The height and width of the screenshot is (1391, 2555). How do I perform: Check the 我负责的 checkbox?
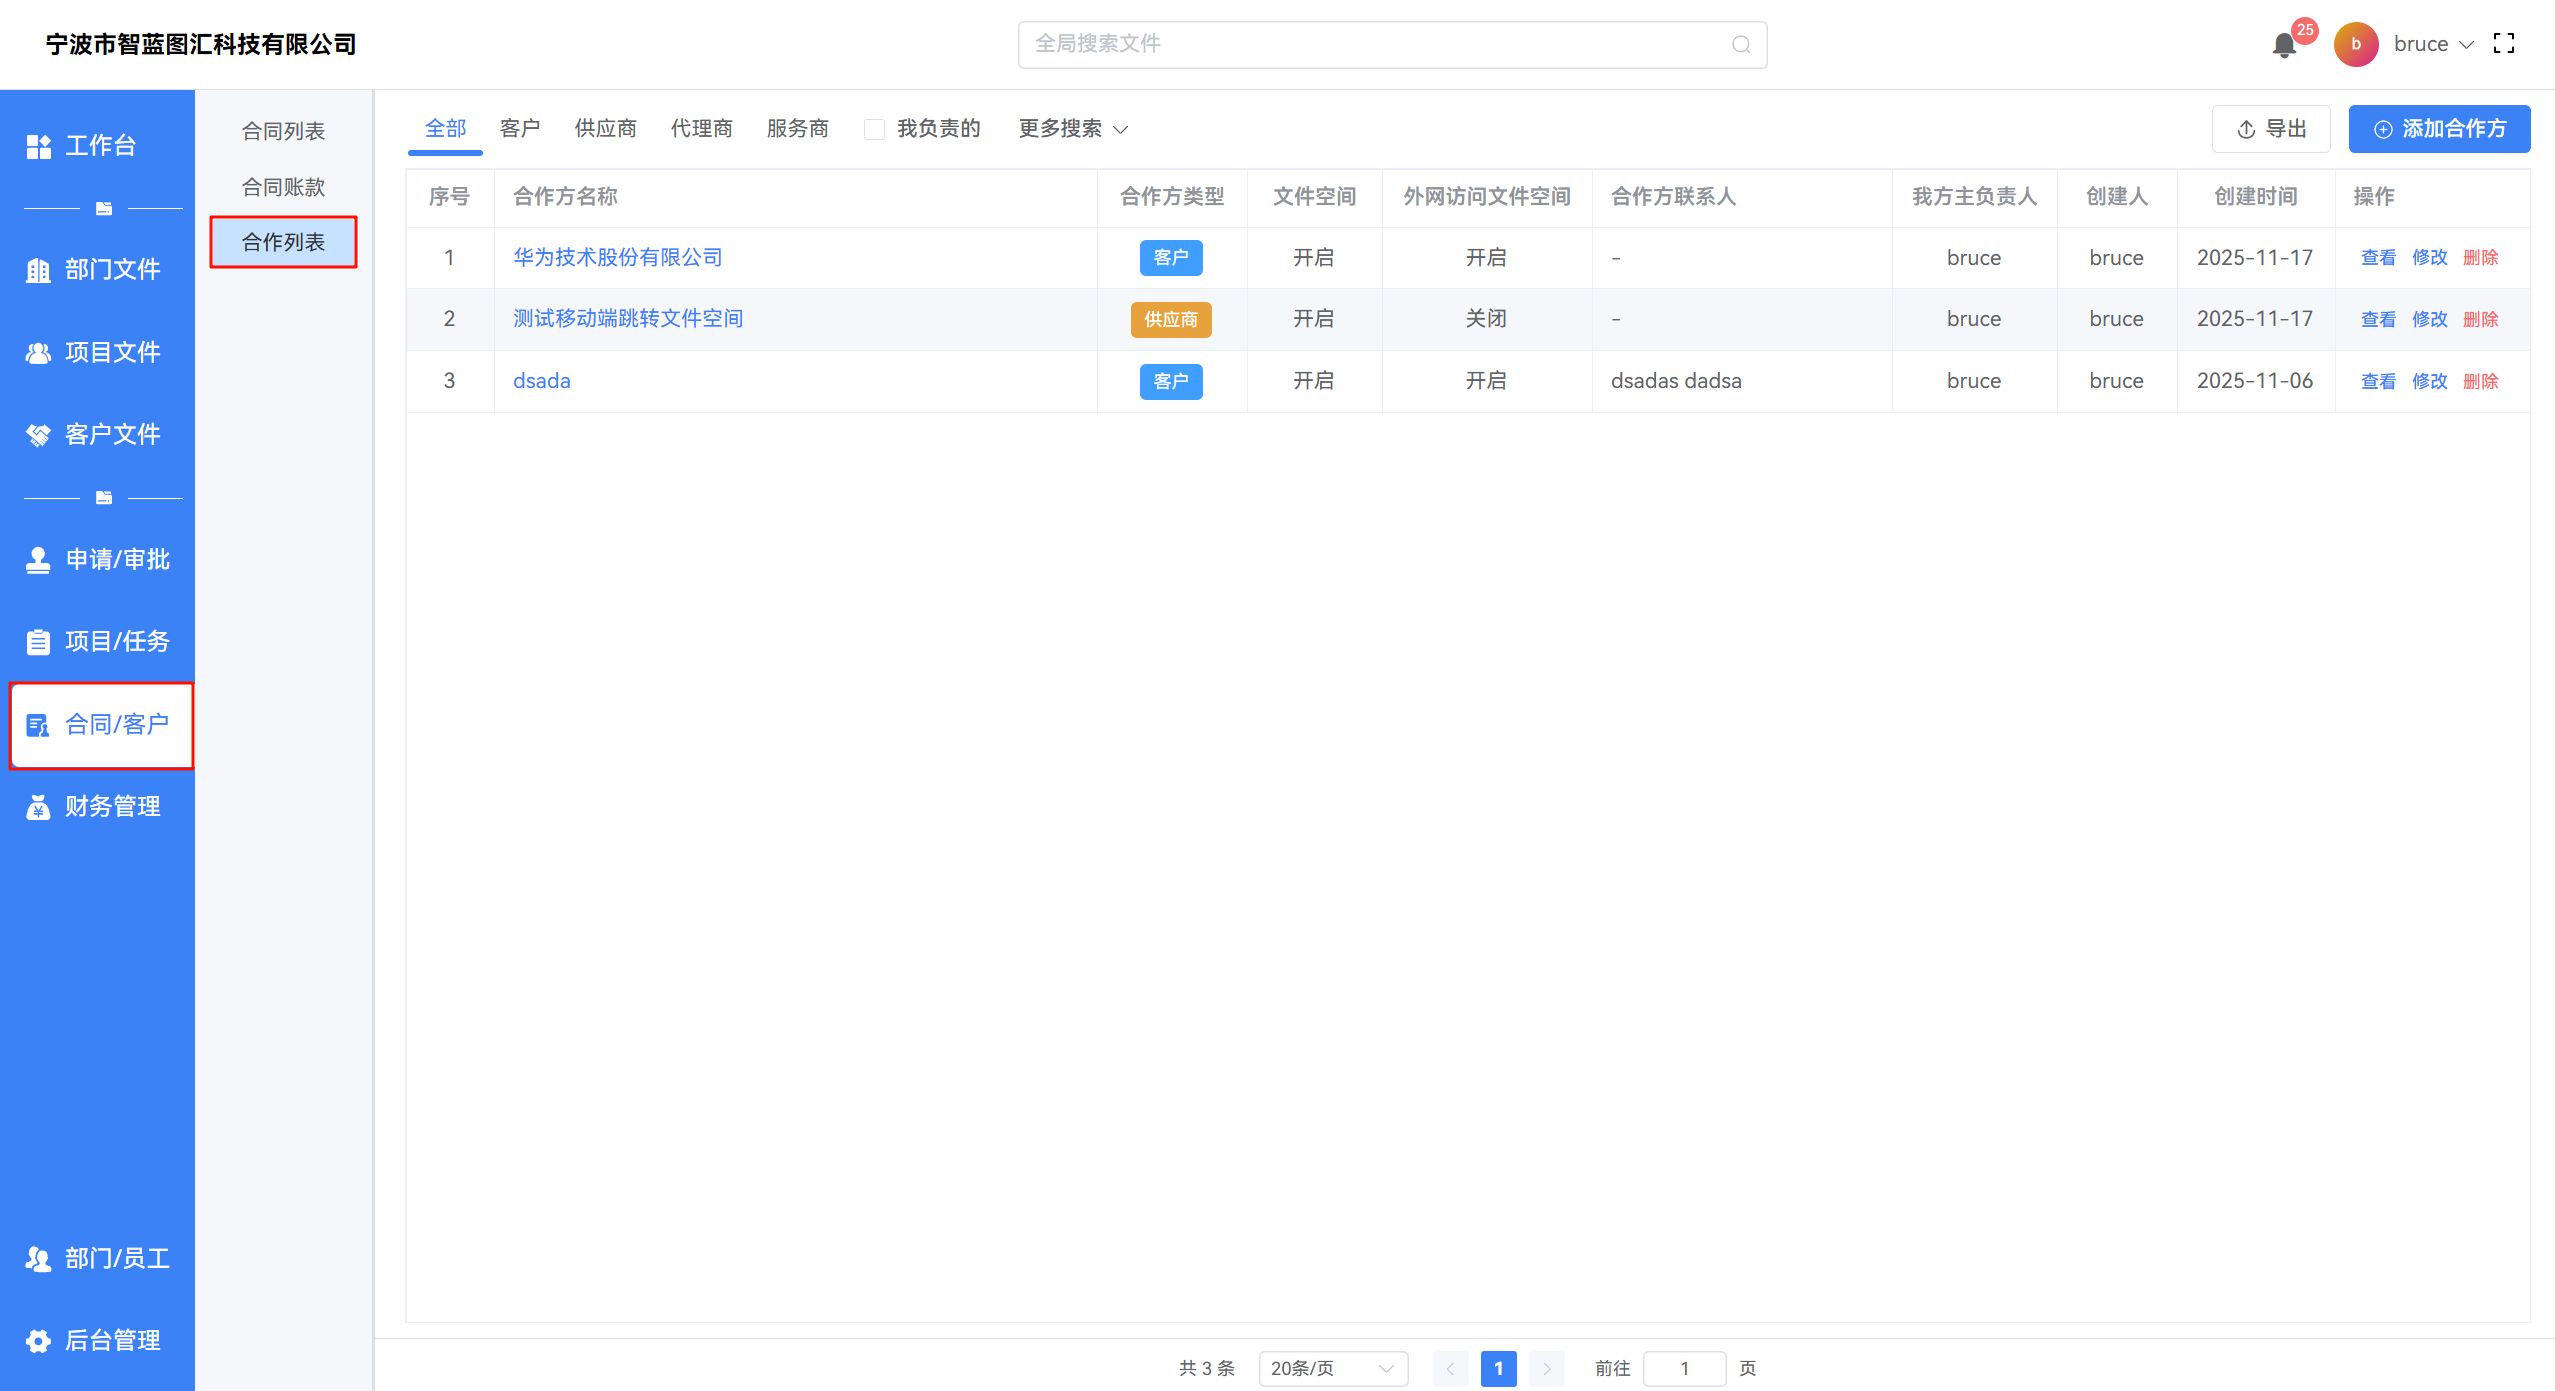874,129
